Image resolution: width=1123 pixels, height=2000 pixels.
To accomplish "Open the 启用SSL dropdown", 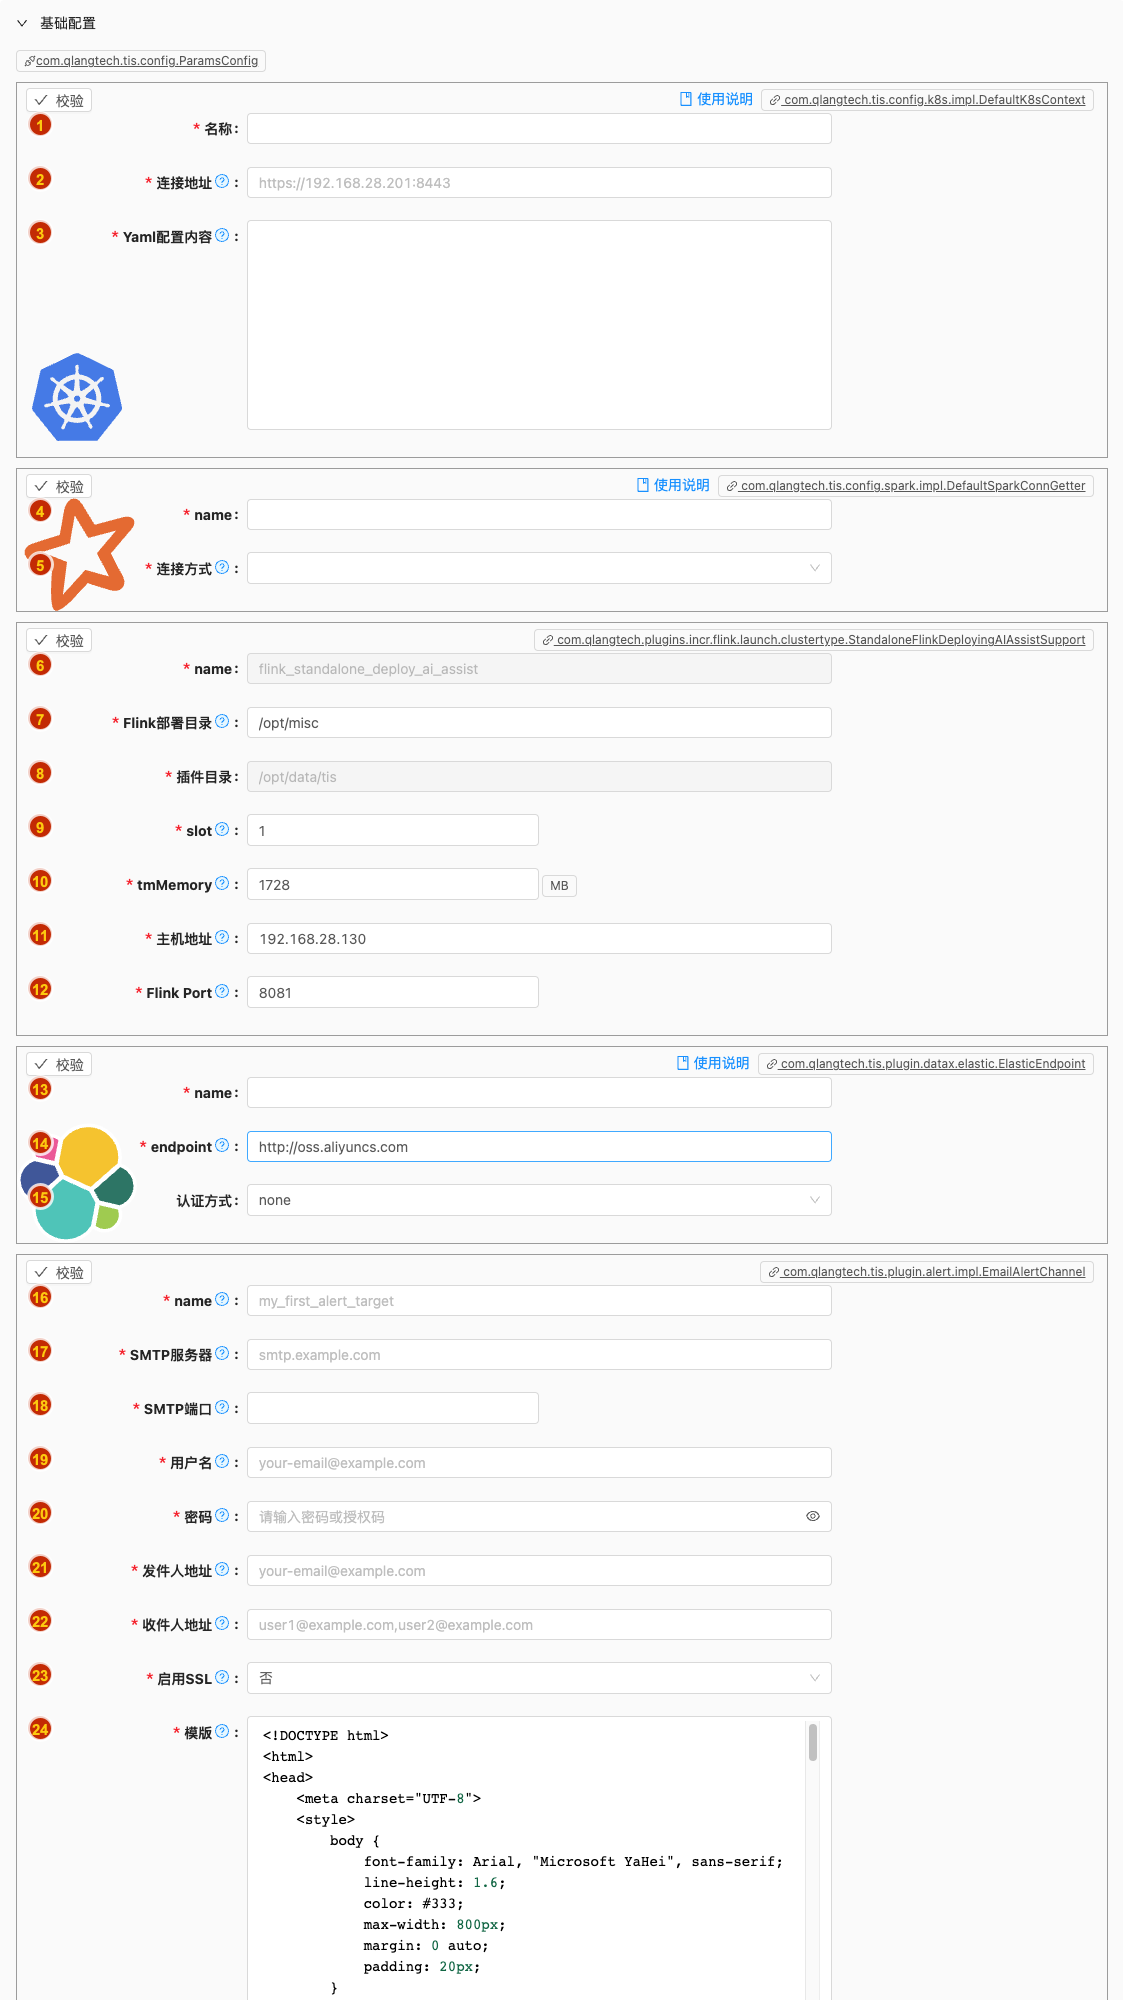I will (539, 1678).
